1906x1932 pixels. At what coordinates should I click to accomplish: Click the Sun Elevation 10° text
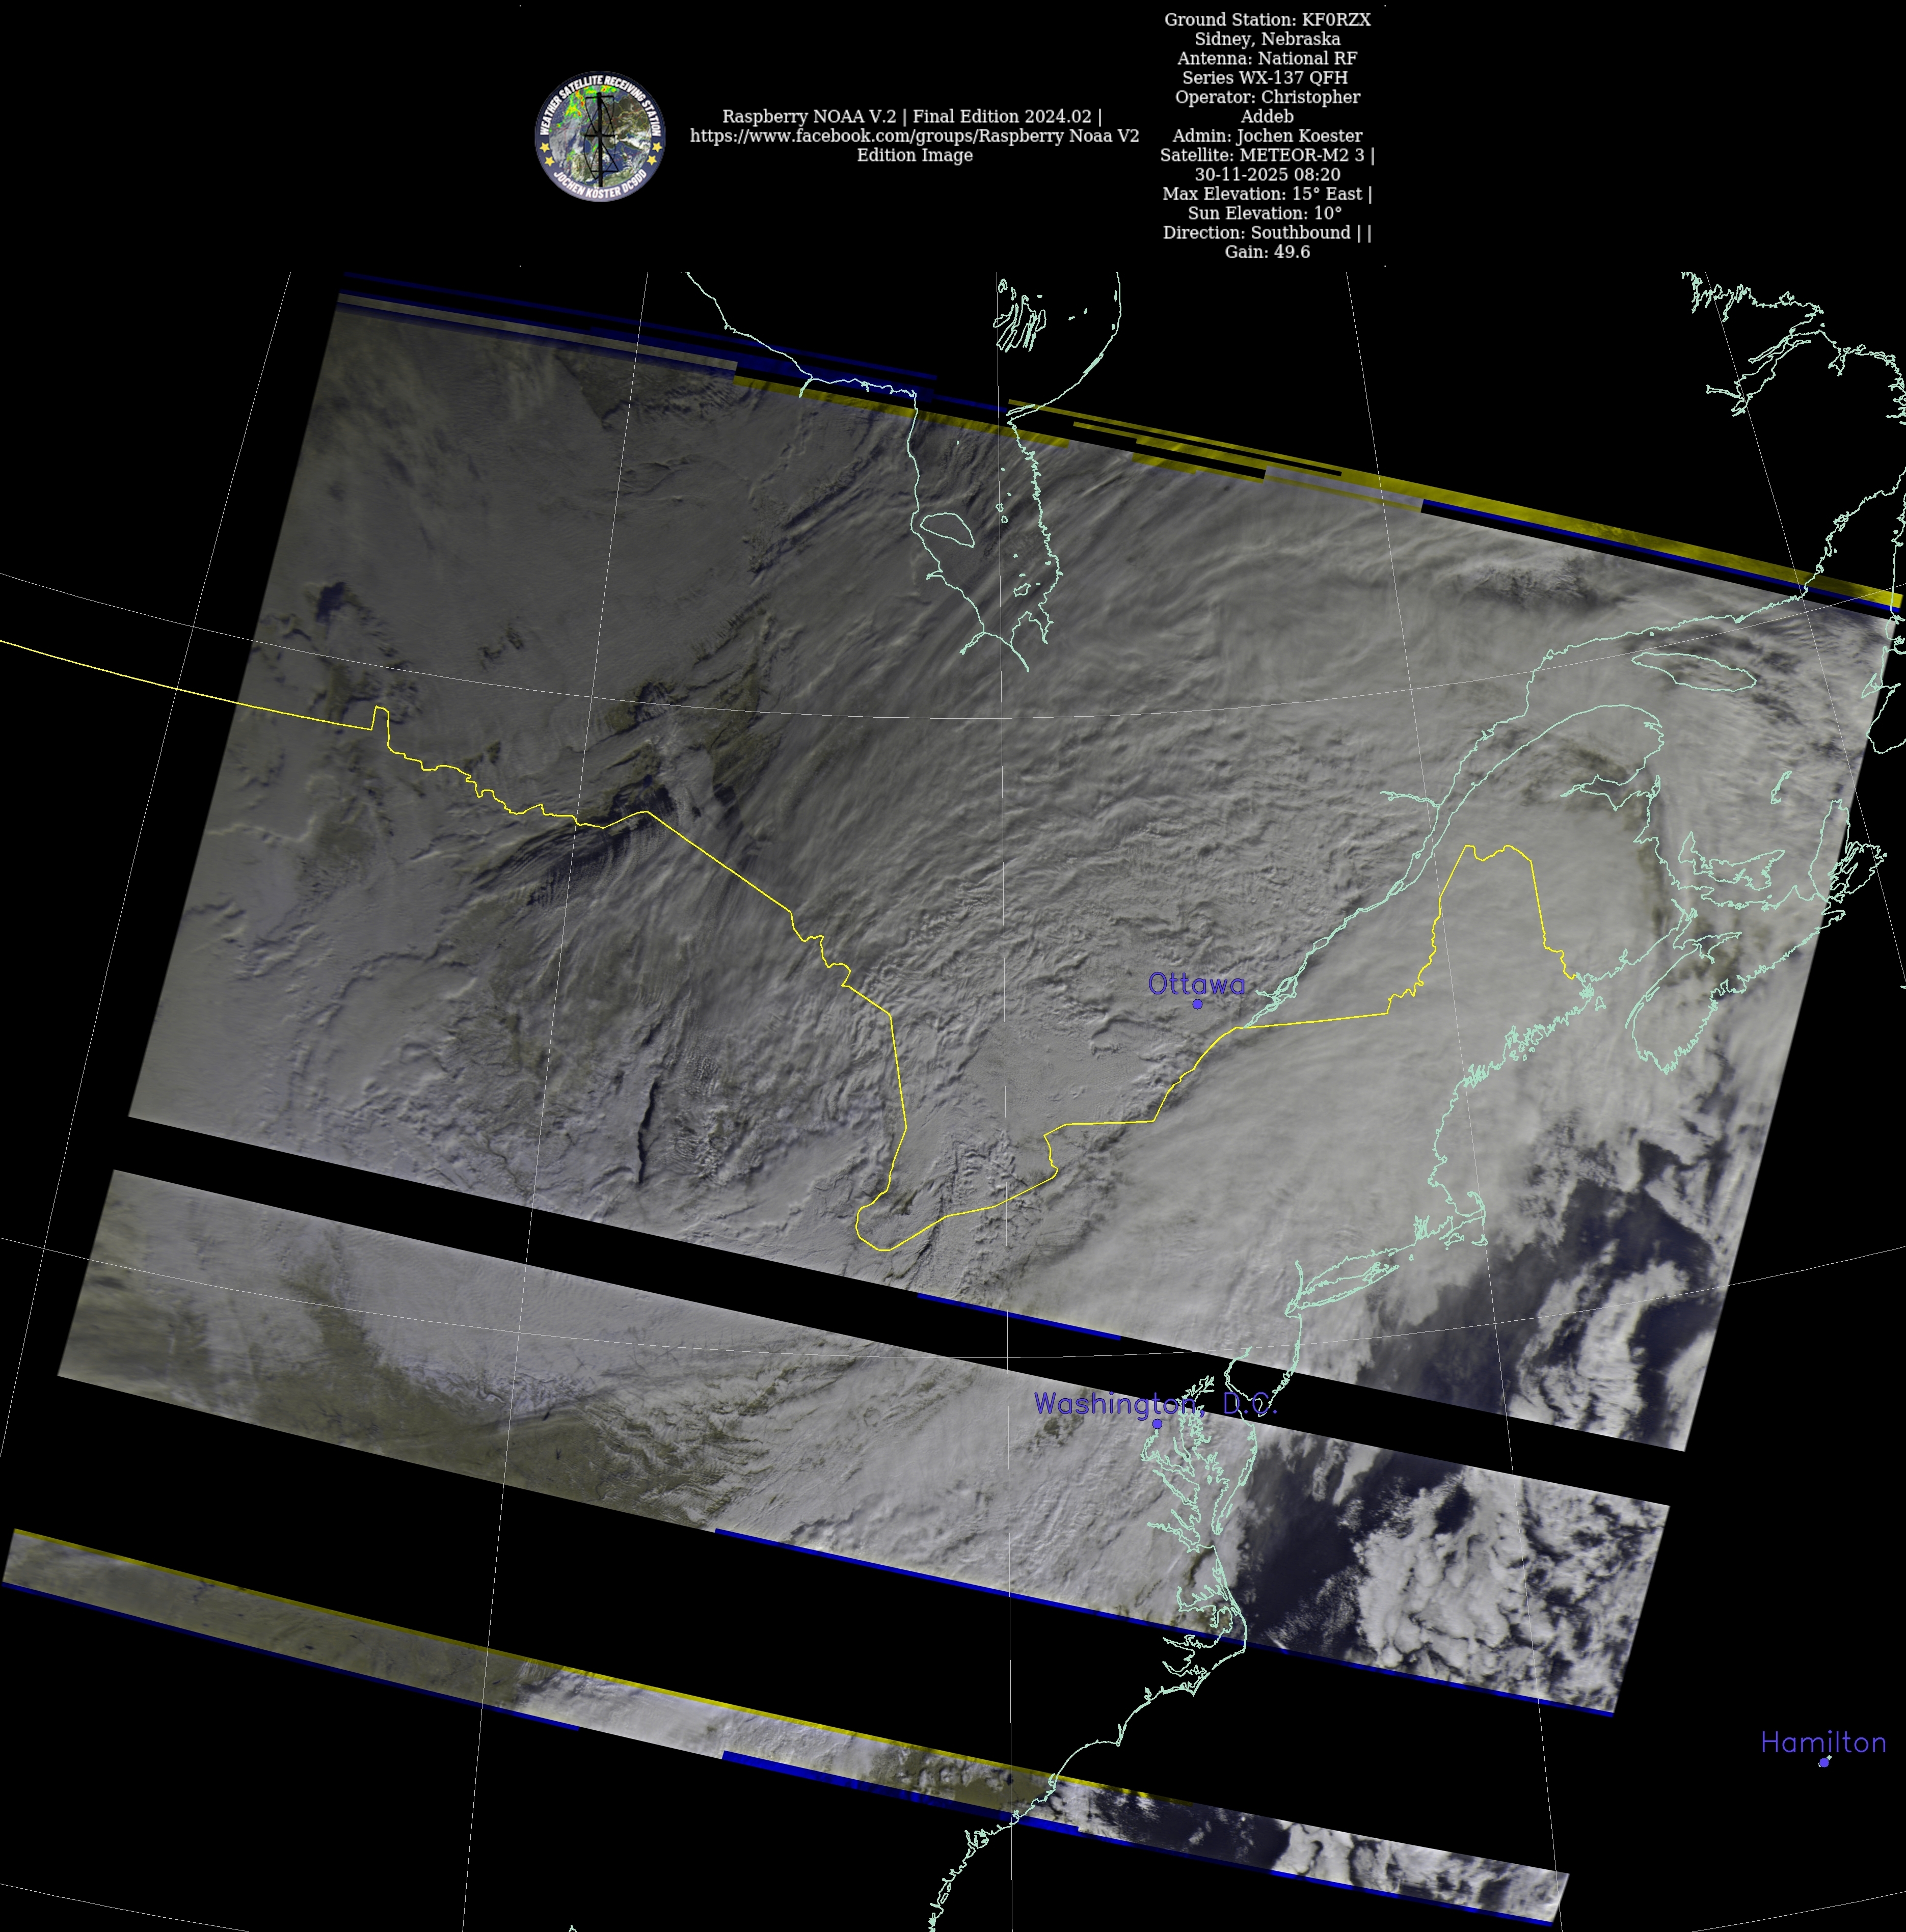click(x=1265, y=213)
